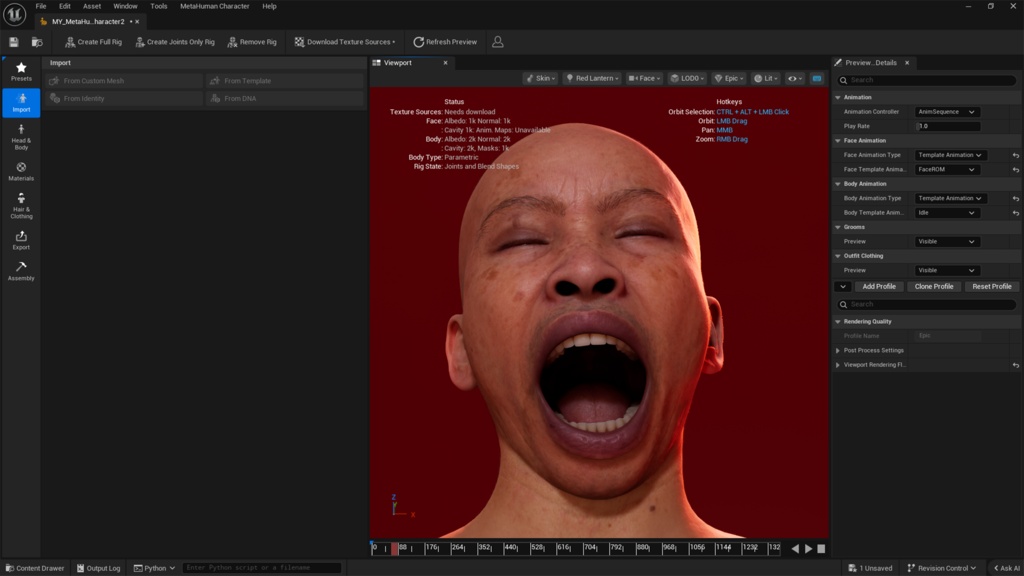The height and width of the screenshot is (576, 1024).
Task: Open the Body Template Animation Idle dropdown
Action: coord(946,212)
